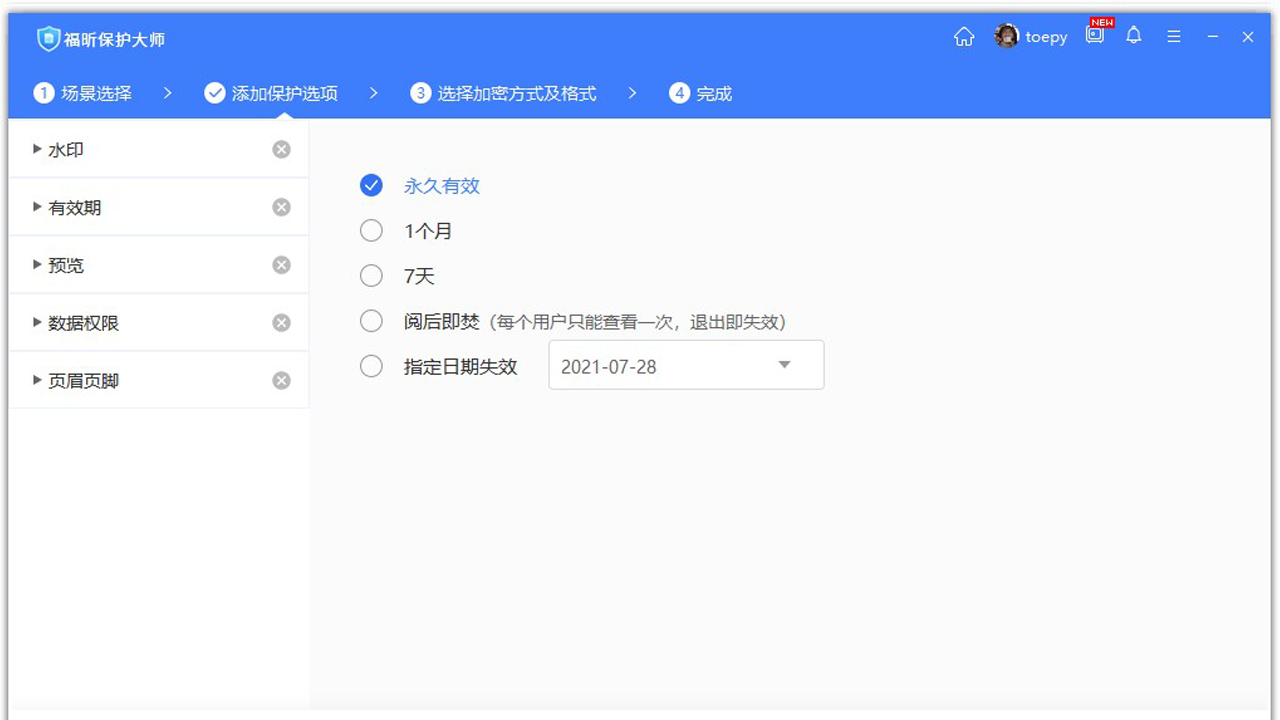Switch to step 选择加密方式及格式
Viewport: 1280px width, 720px height.
coord(515,93)
